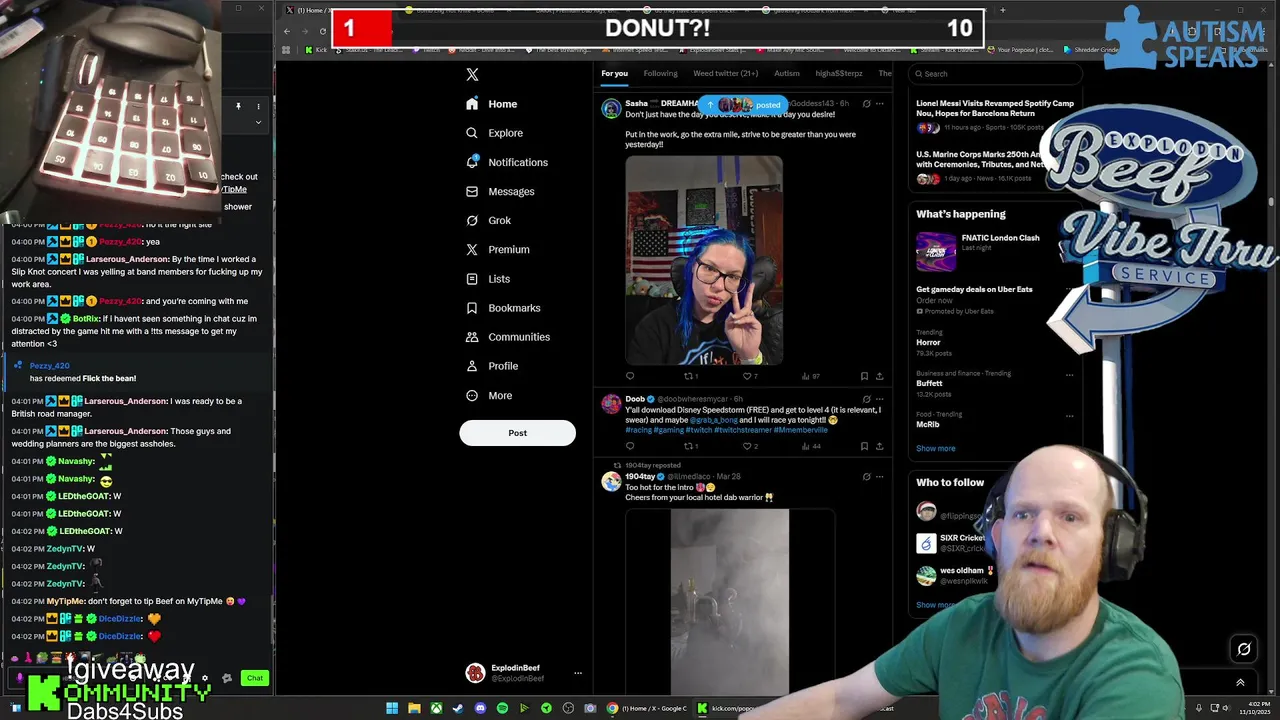The width and height of the screenshot is (1280, 720).
Task: Click the blue Post button
Action: pyautogui.click(x=517, y=433)
